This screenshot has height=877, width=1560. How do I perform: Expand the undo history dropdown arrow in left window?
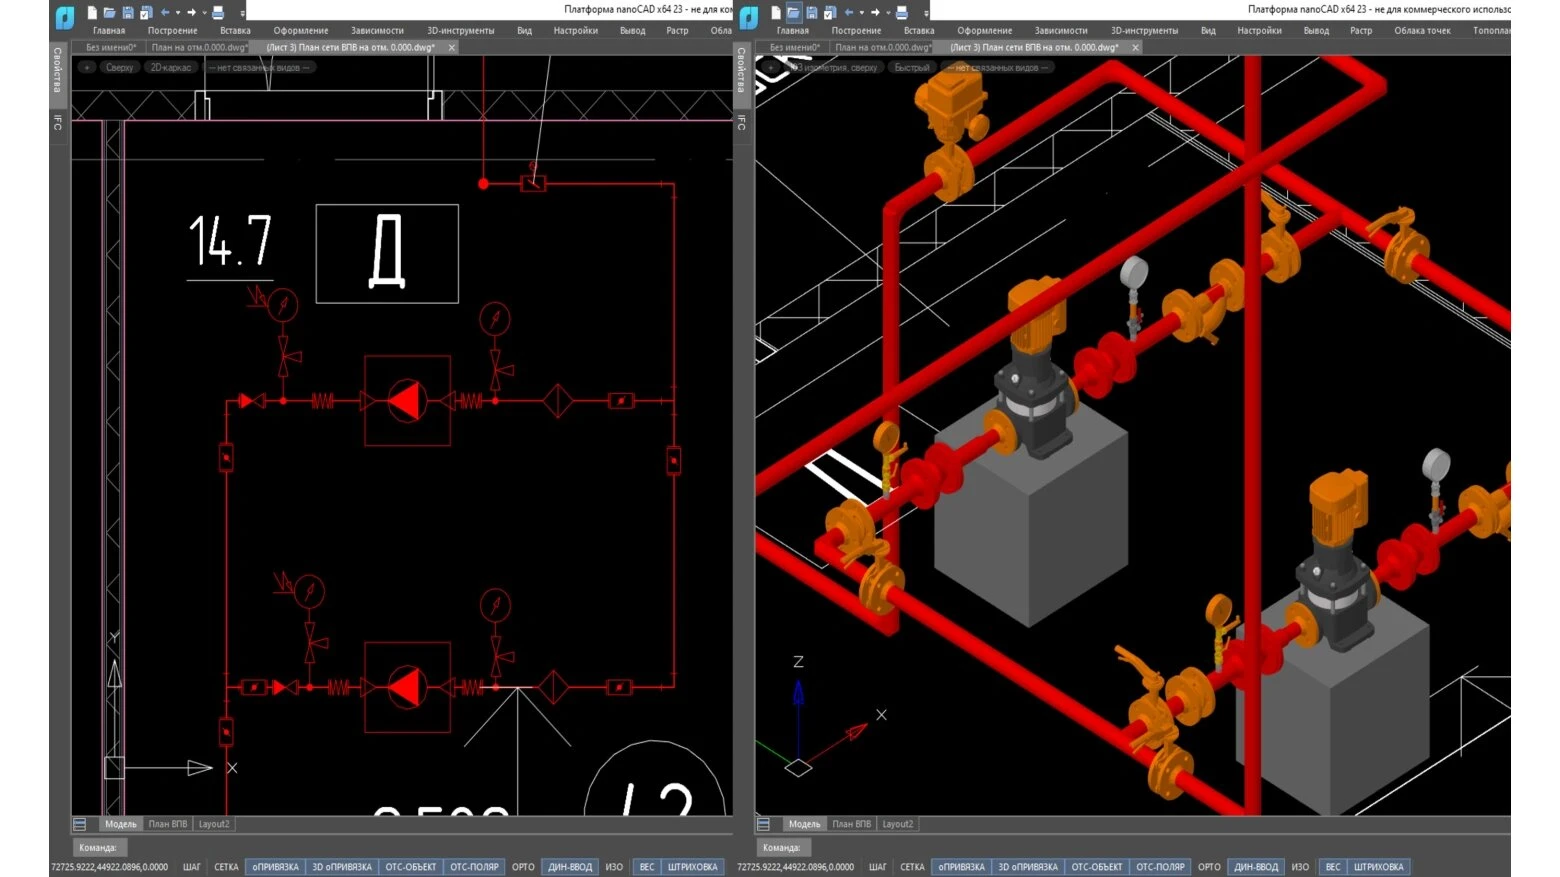(178, 13)
